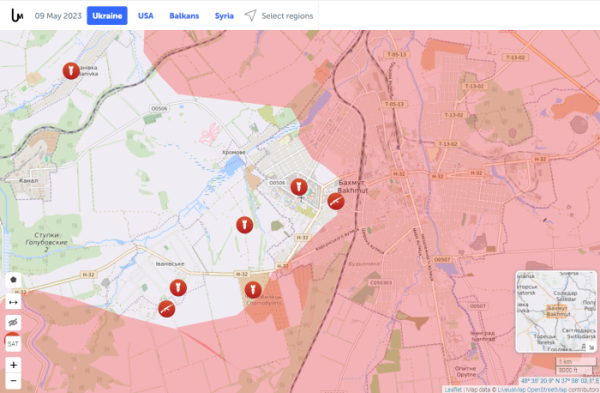Screen dimensions: 600x393
Task: Open the rifle marker south of Ivanivske
Action: [166, 308]
